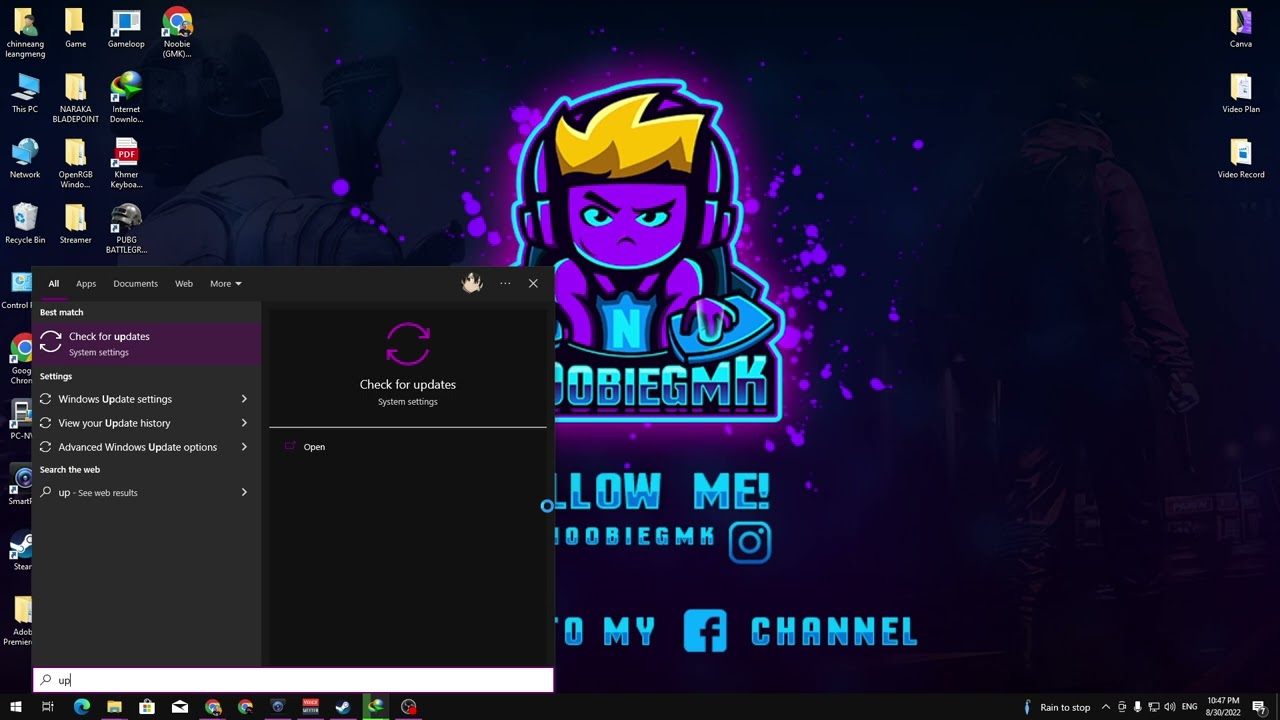Select the Recycle Bin icon
The height and width of the screenshot is (720, 1280).
(x=25, y=224)
